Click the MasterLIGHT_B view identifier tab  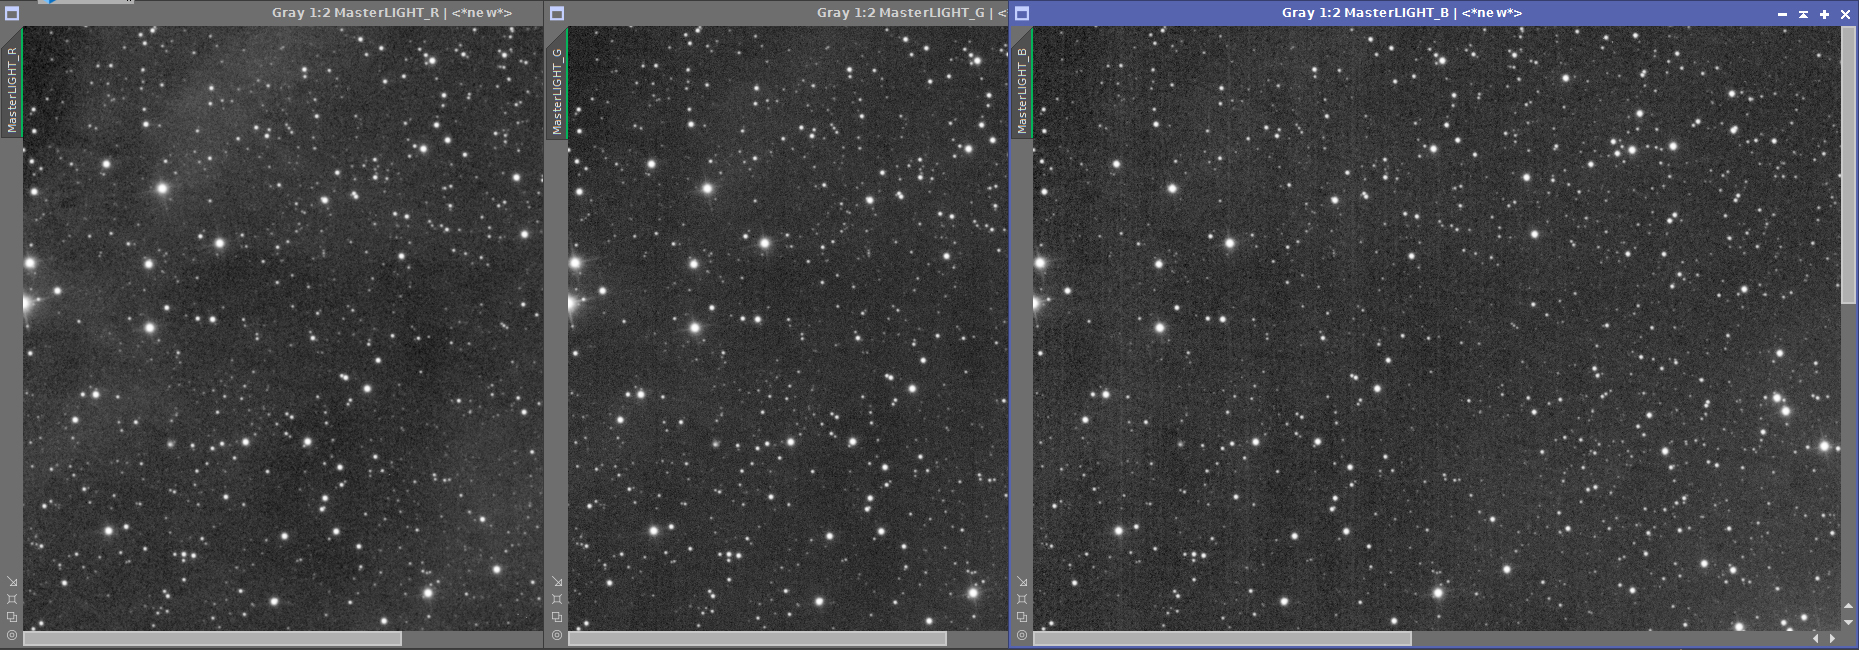tap(1022, 90)
